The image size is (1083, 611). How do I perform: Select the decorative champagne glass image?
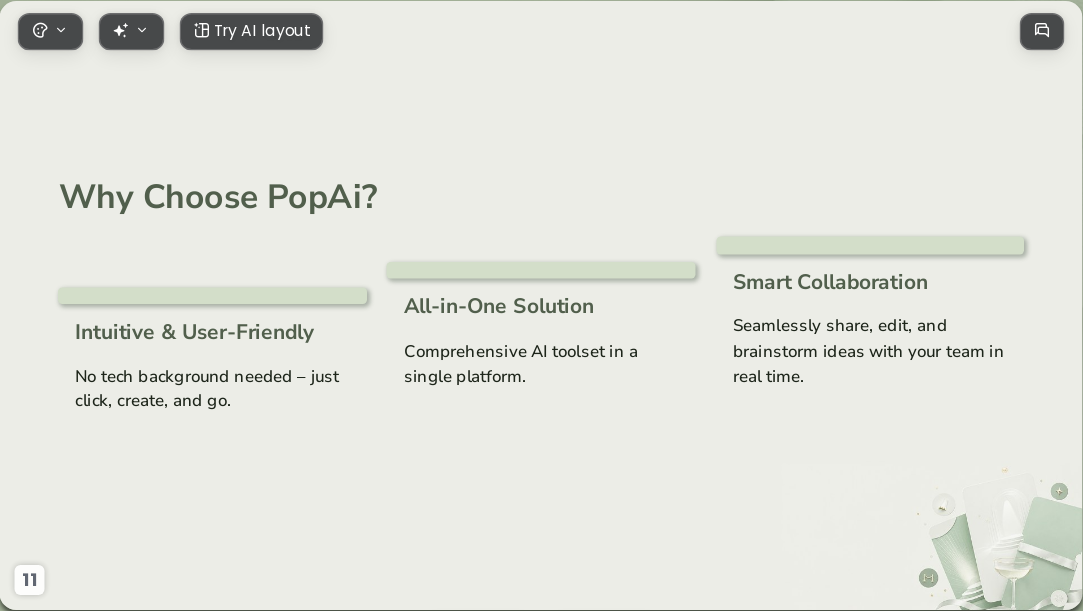click(x=999, y=539)
